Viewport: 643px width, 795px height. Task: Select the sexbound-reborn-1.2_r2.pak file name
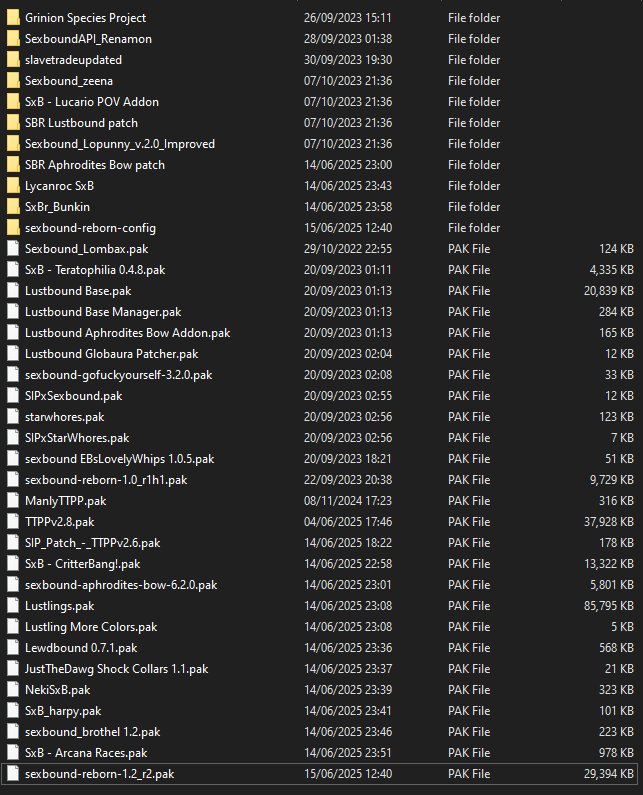pos(99,774)
